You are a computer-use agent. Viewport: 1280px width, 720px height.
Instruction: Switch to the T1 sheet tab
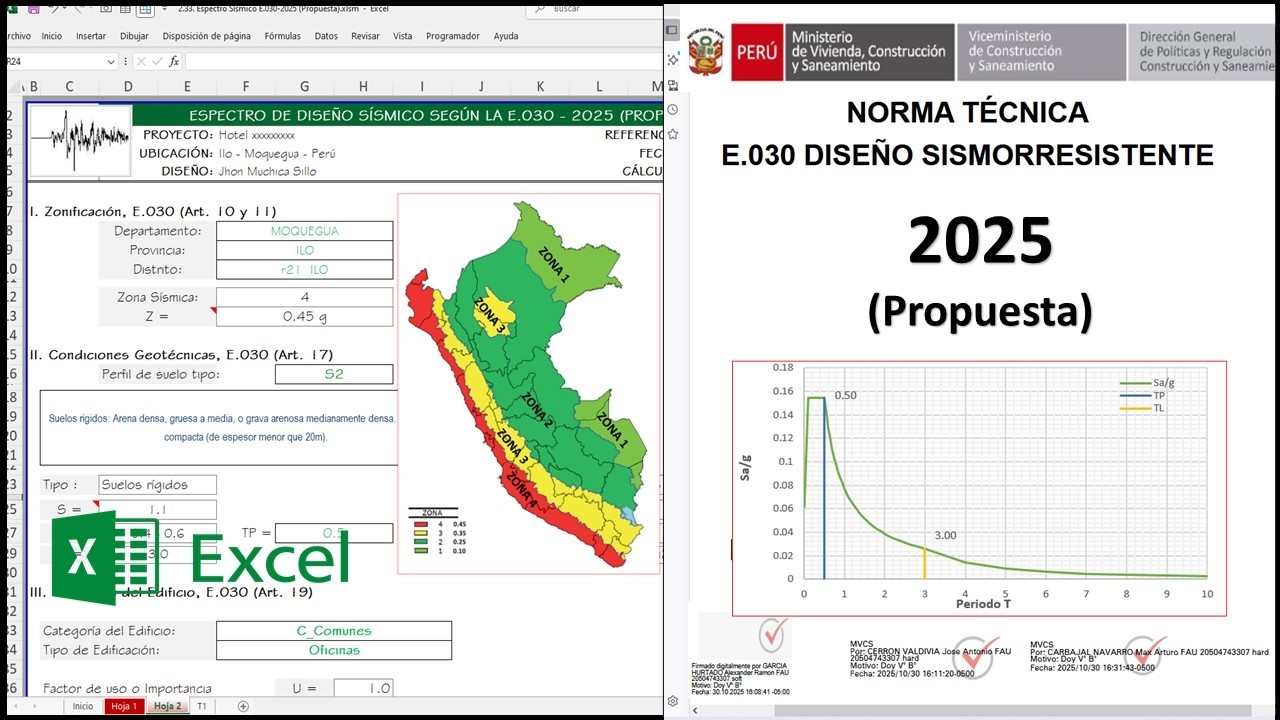click(202, 706)
